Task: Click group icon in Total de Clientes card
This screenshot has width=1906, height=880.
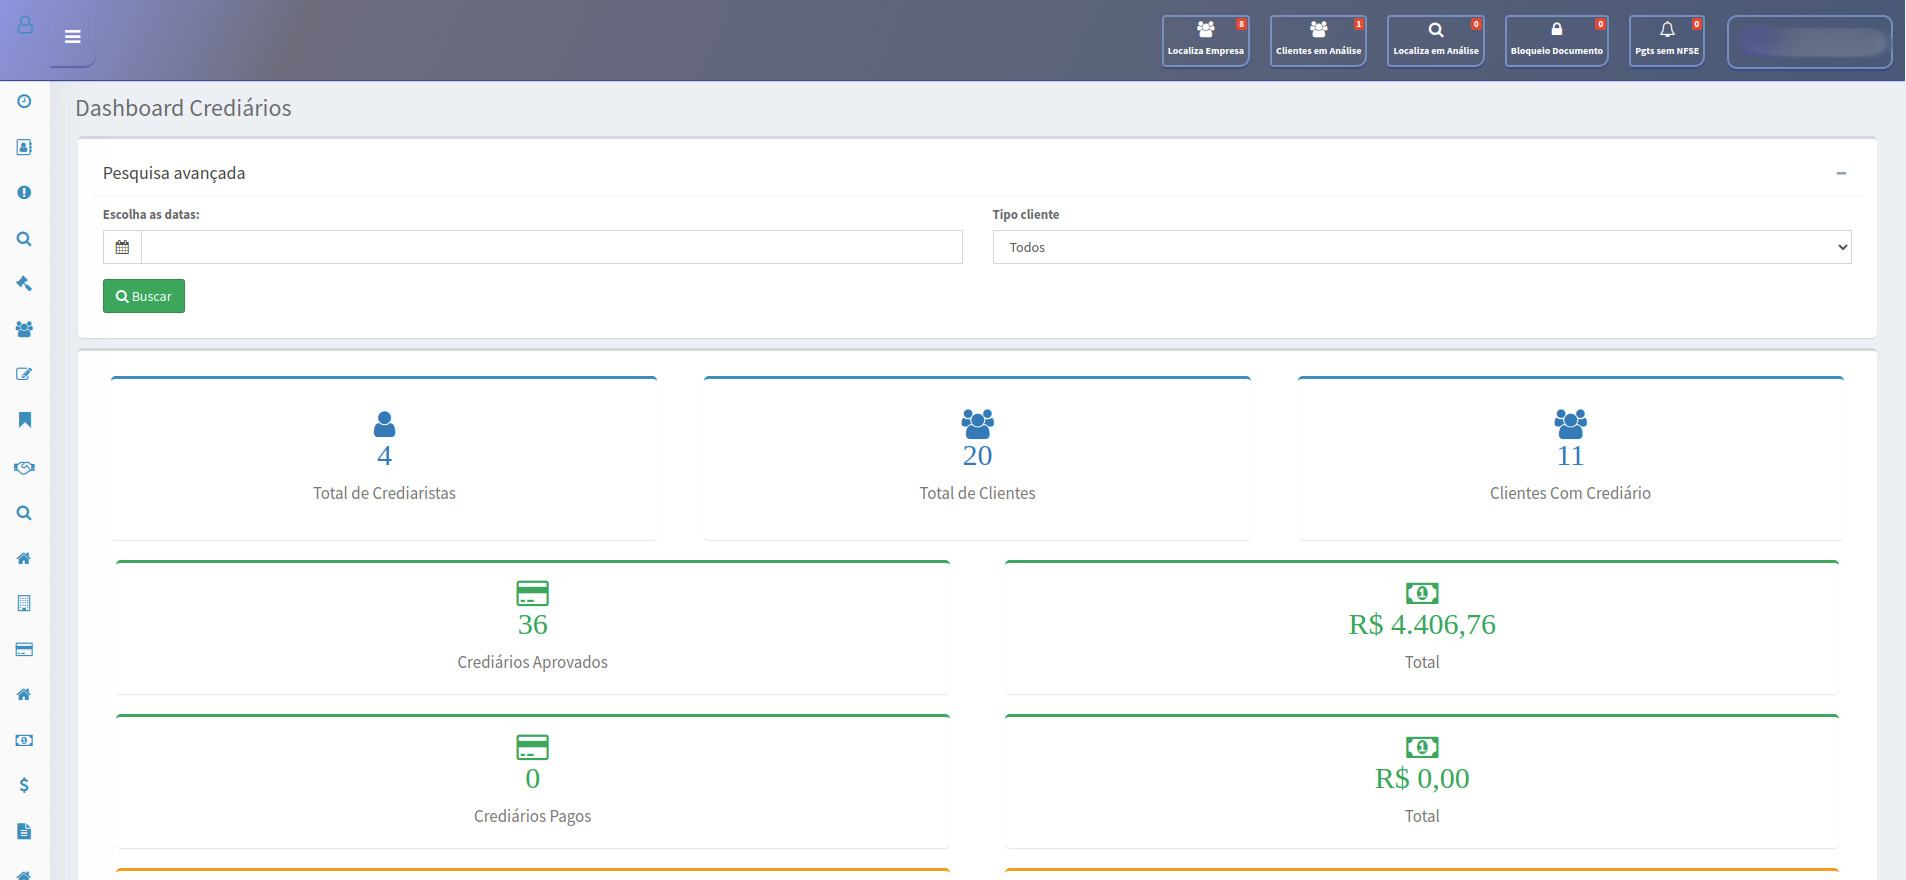Action: pyautogui.click(x=977, y=424)
